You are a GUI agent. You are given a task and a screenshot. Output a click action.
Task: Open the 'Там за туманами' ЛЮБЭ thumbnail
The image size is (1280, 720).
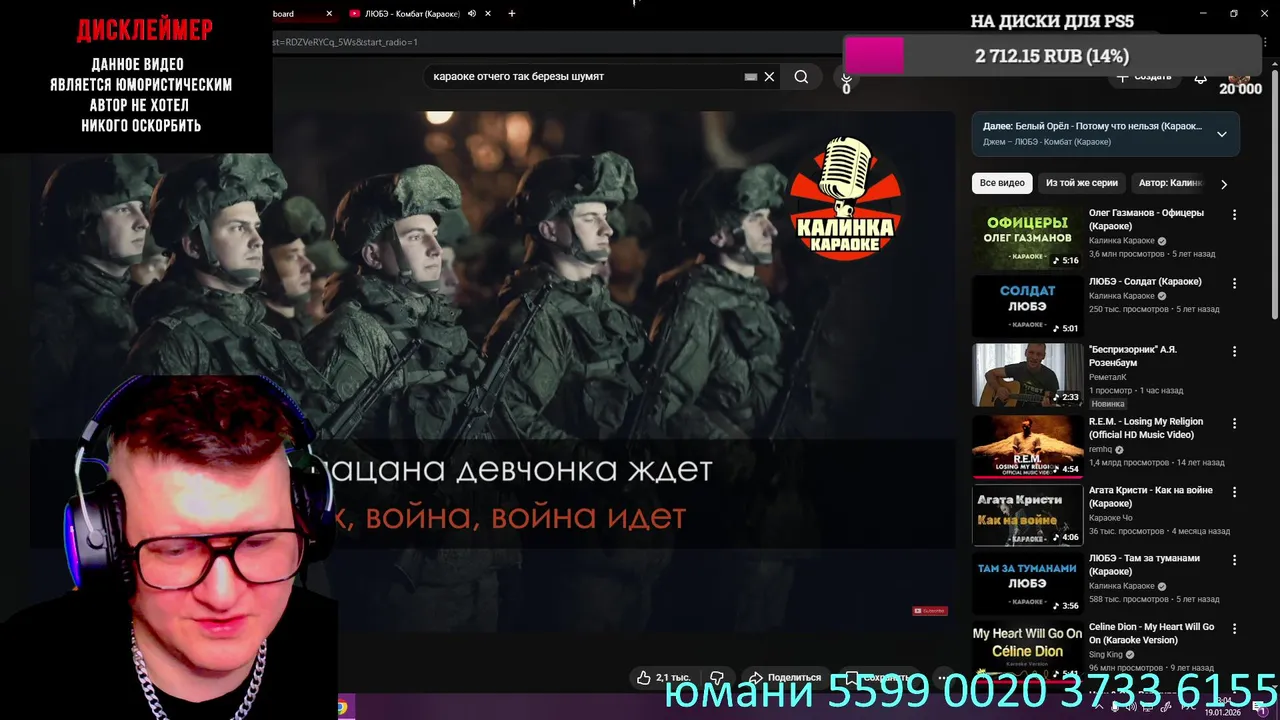[x=1028, y=584]
